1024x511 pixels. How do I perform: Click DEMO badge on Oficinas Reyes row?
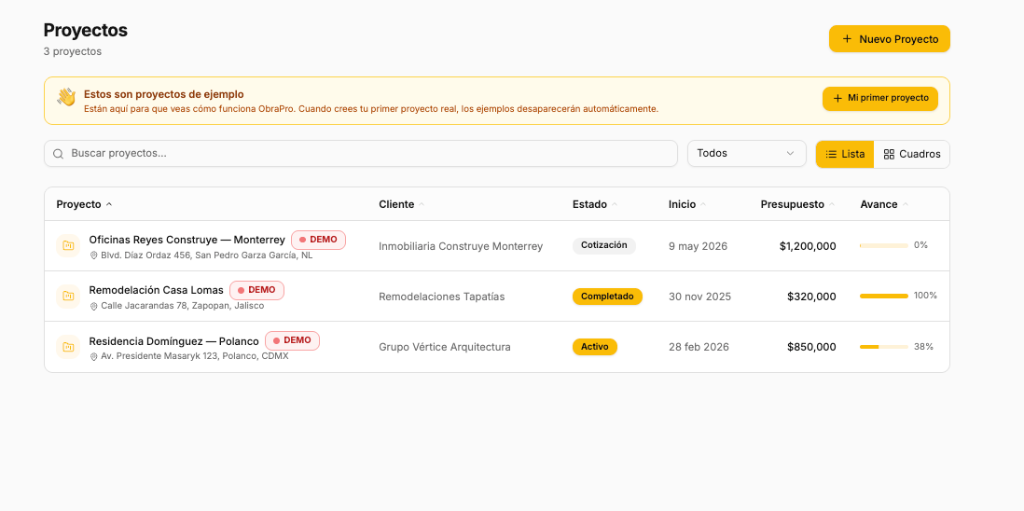coord(318,240)
